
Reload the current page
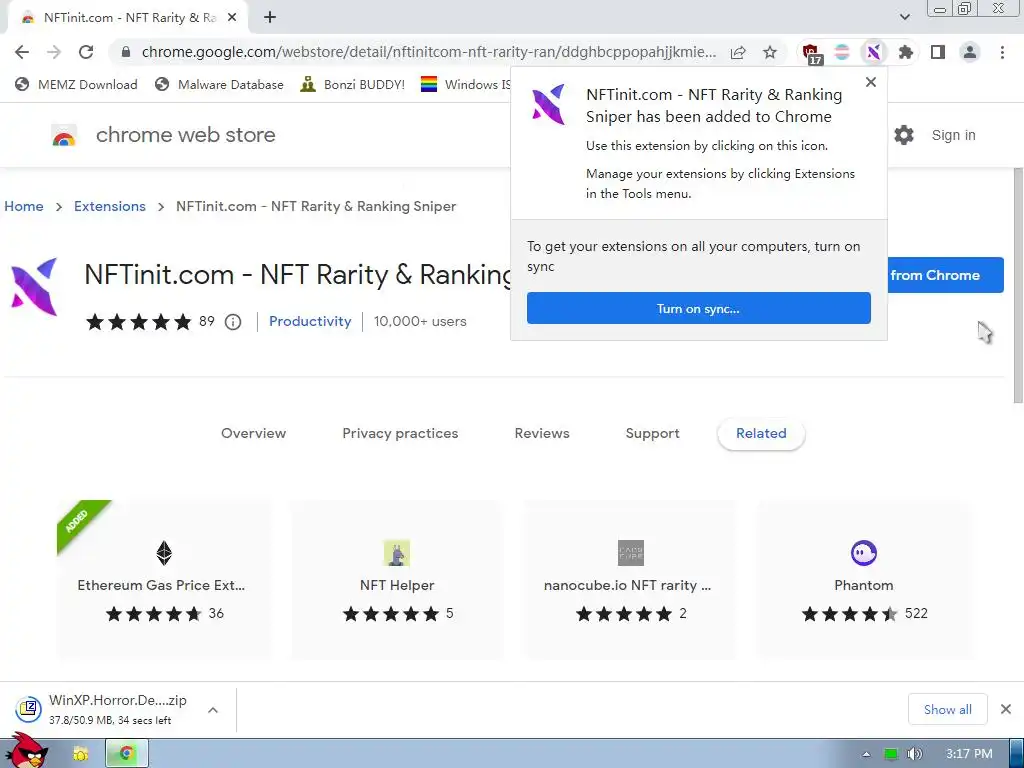click(x=86, y=52)
